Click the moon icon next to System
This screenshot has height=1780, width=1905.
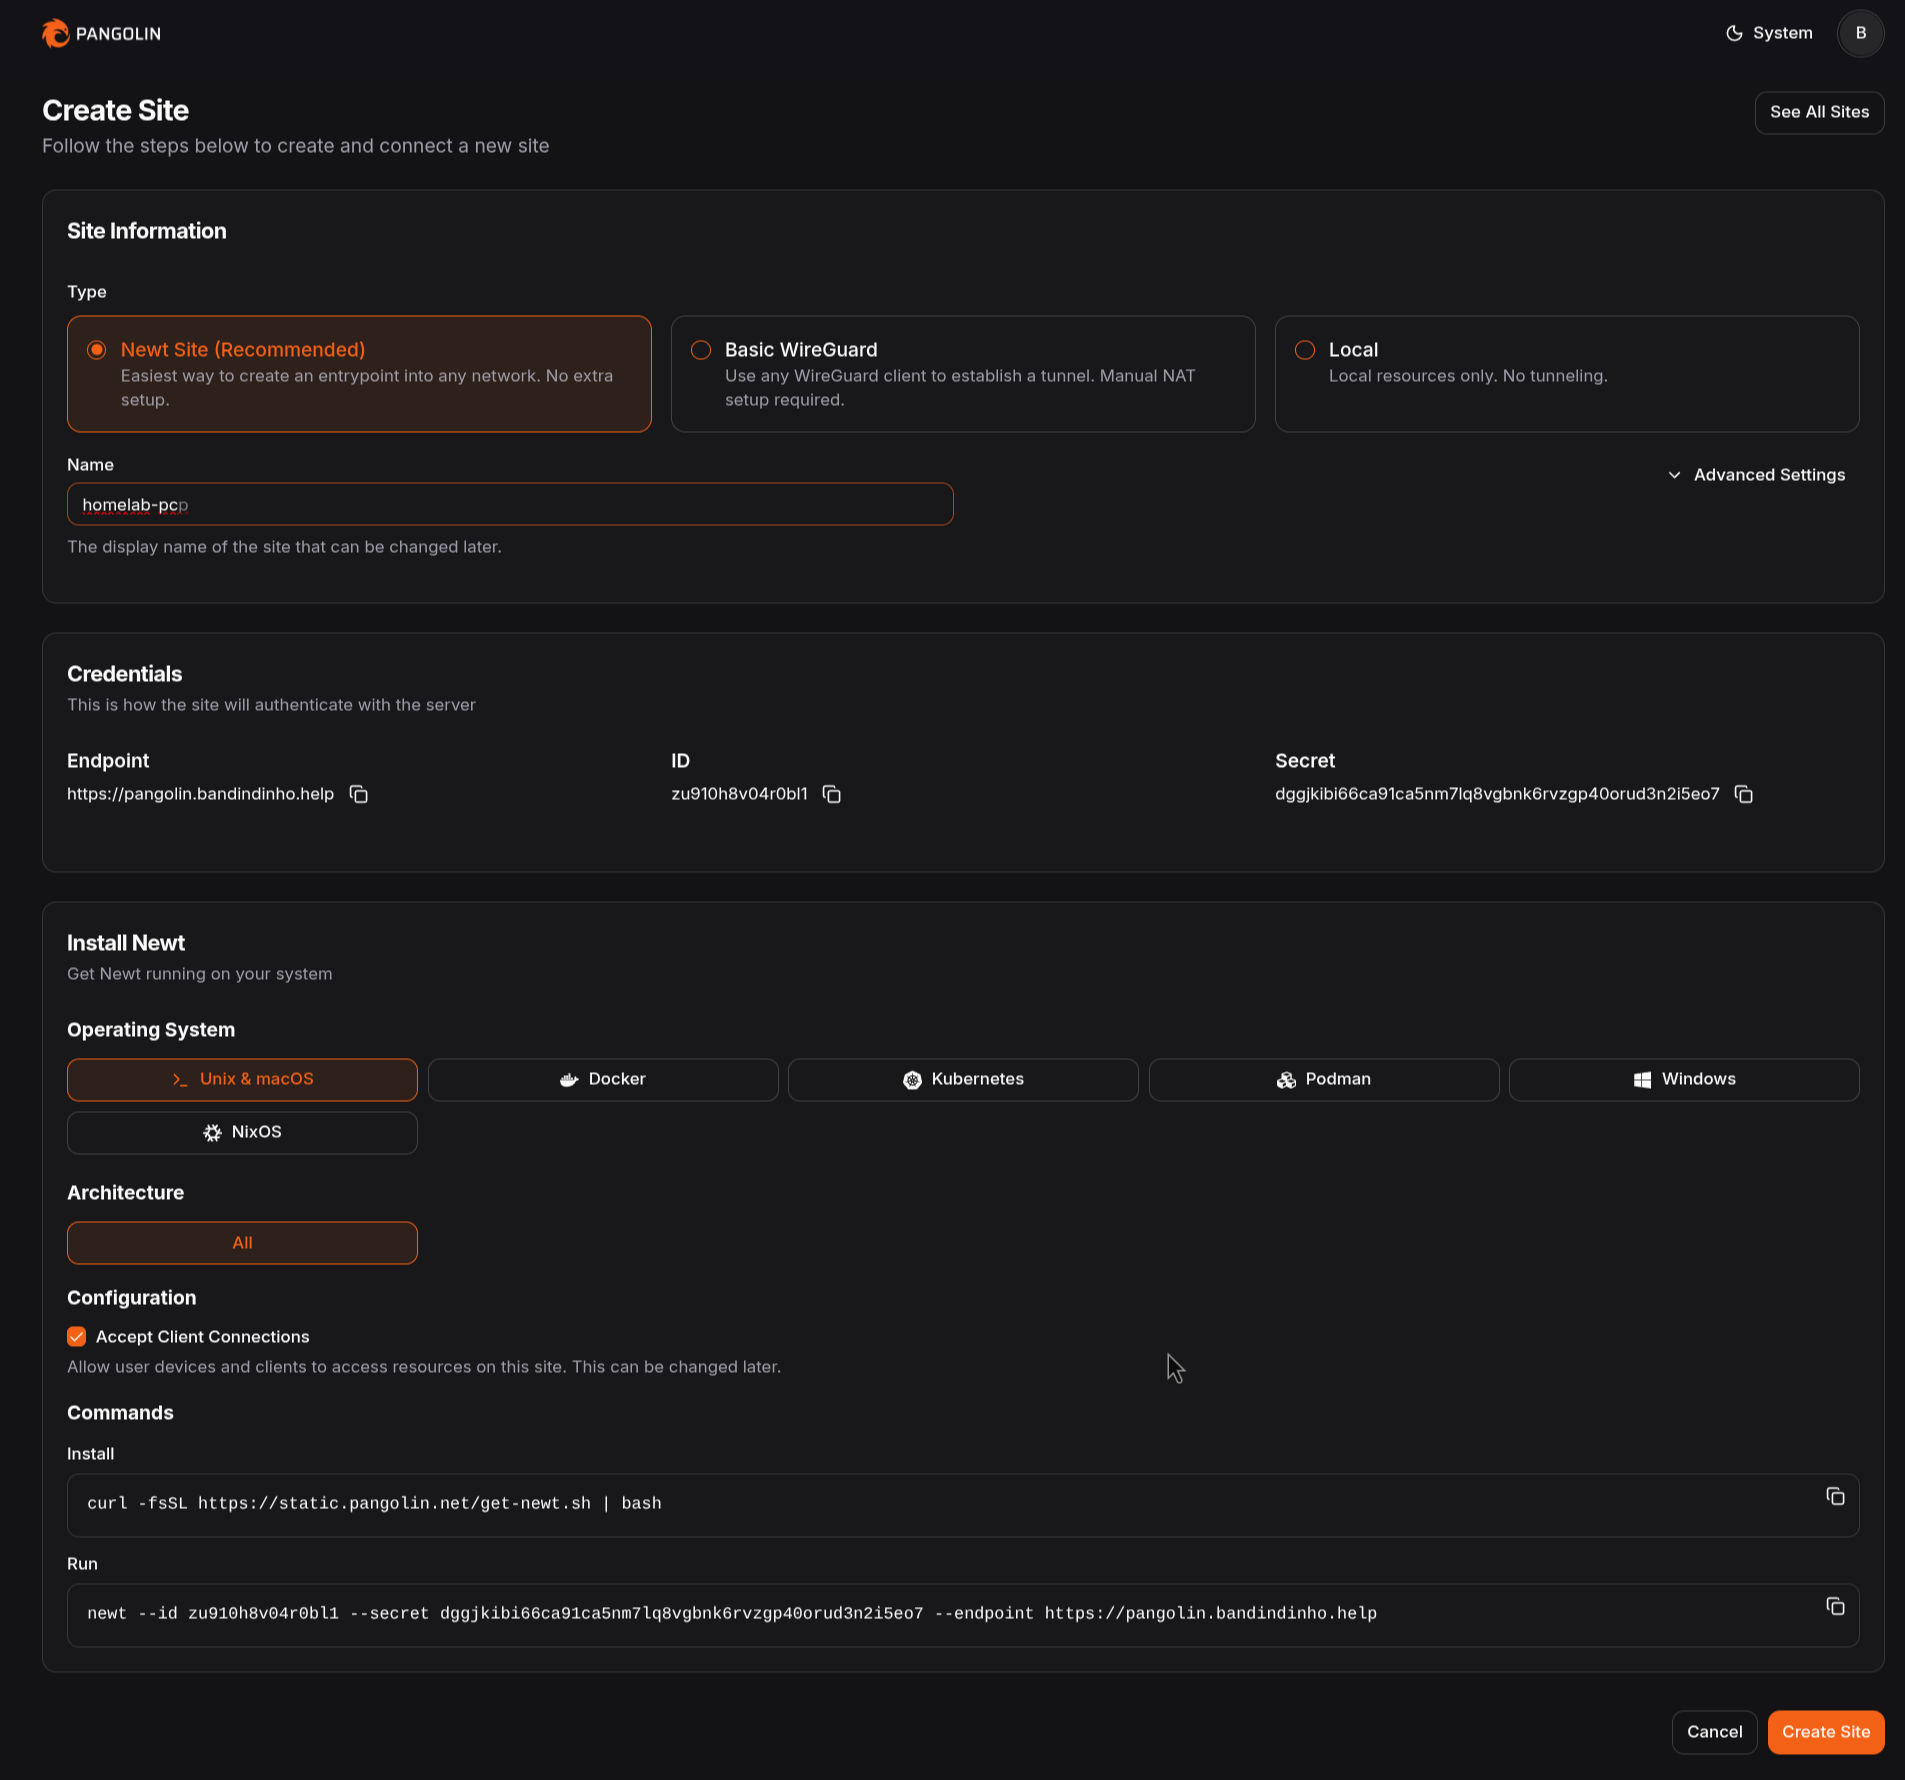click(1733, 33)
